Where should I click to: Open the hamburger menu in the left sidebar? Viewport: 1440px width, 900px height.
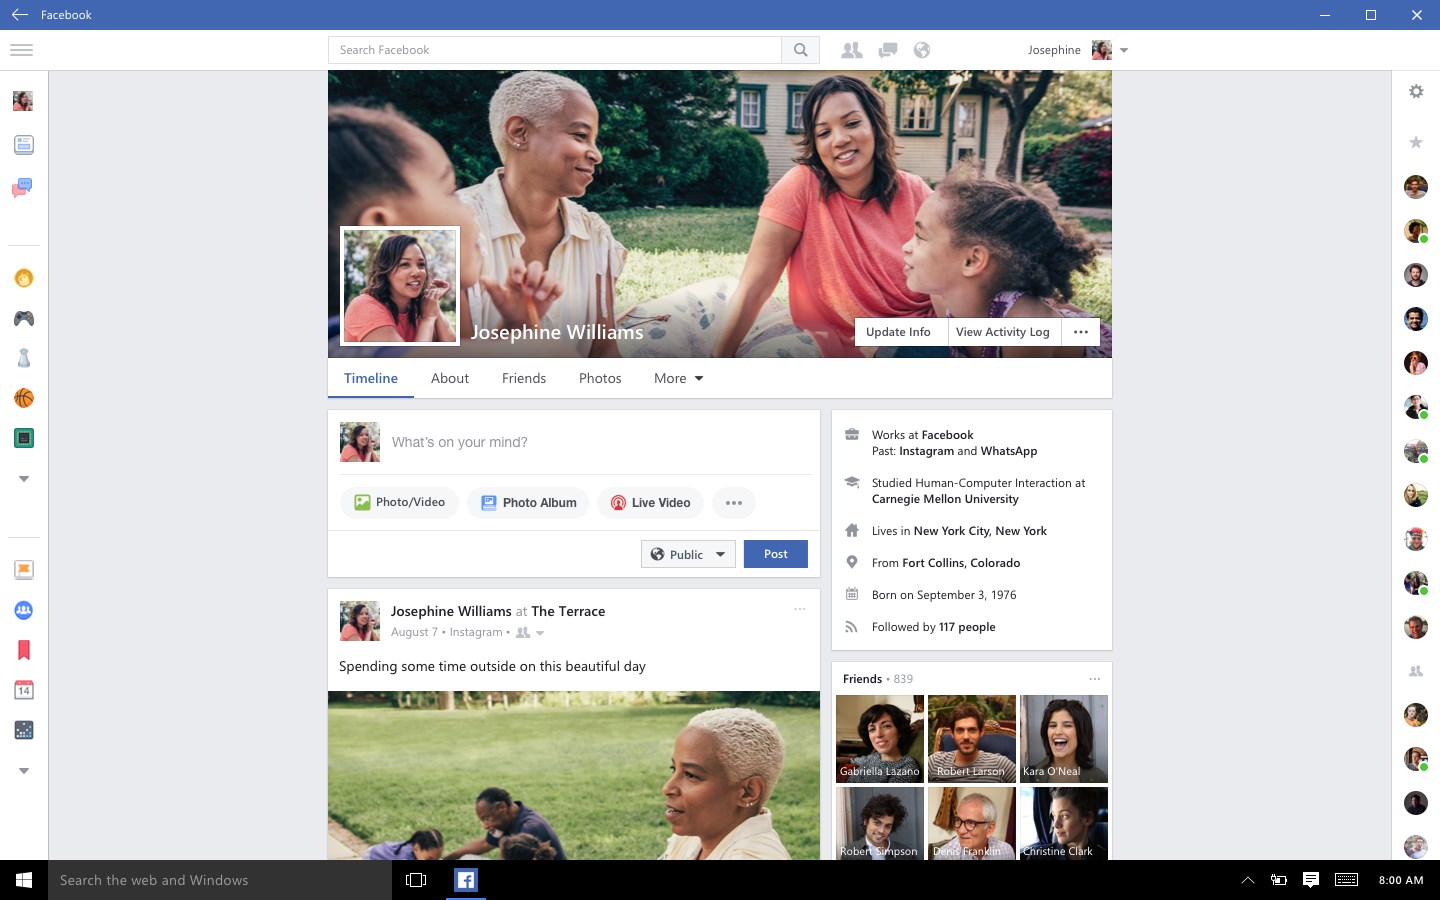[21, 50]
